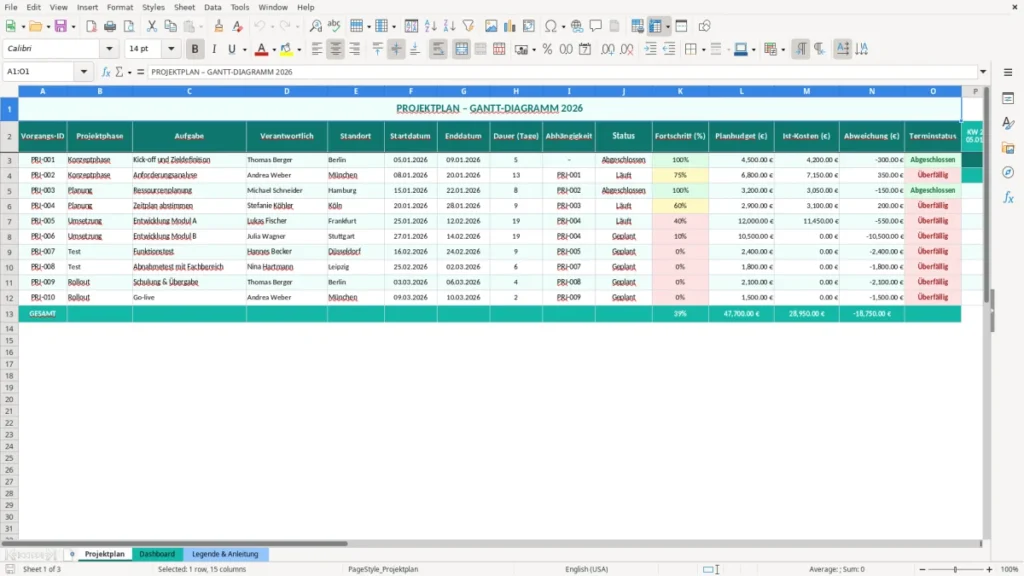The height and width of the screenshot is (576, 1024).
Task: Open the Tools menu
Action: 240,7
